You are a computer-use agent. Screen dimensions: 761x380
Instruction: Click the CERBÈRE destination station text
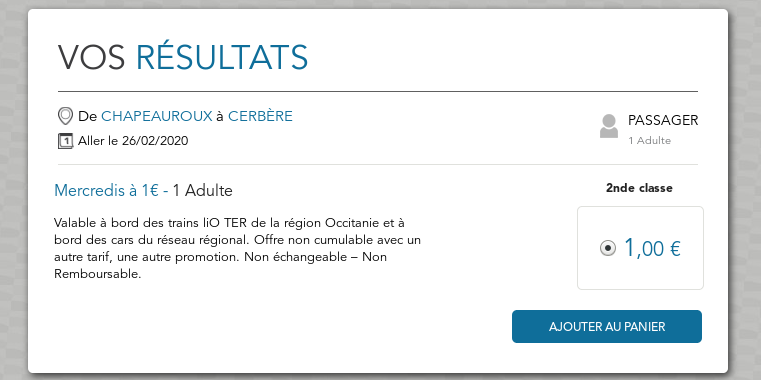point(260,116)
